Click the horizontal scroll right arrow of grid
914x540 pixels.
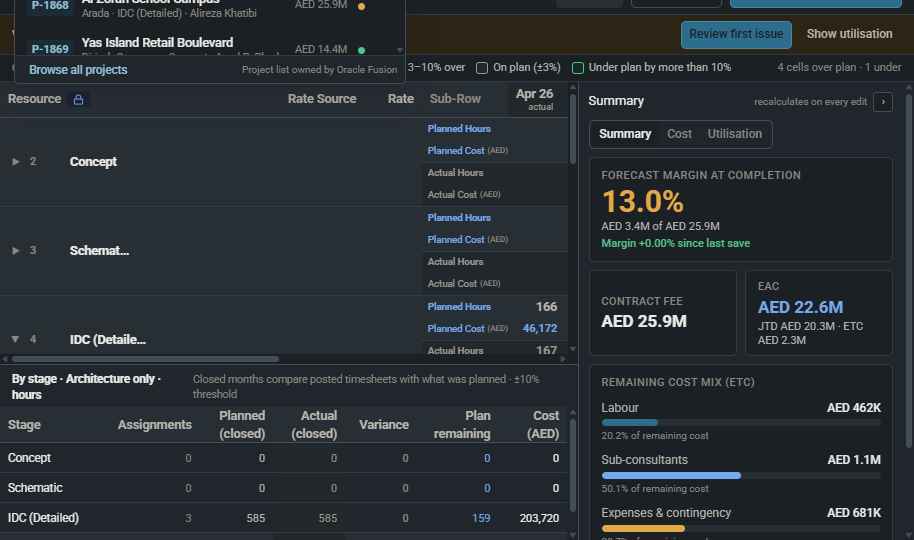coord(563,359)
